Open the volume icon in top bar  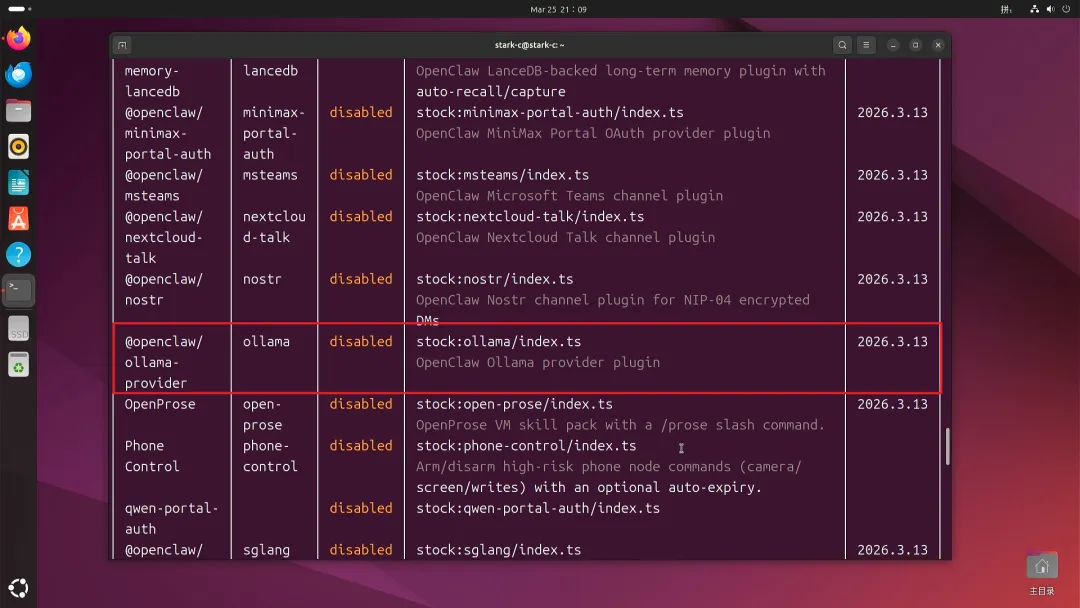(1050, 9)
